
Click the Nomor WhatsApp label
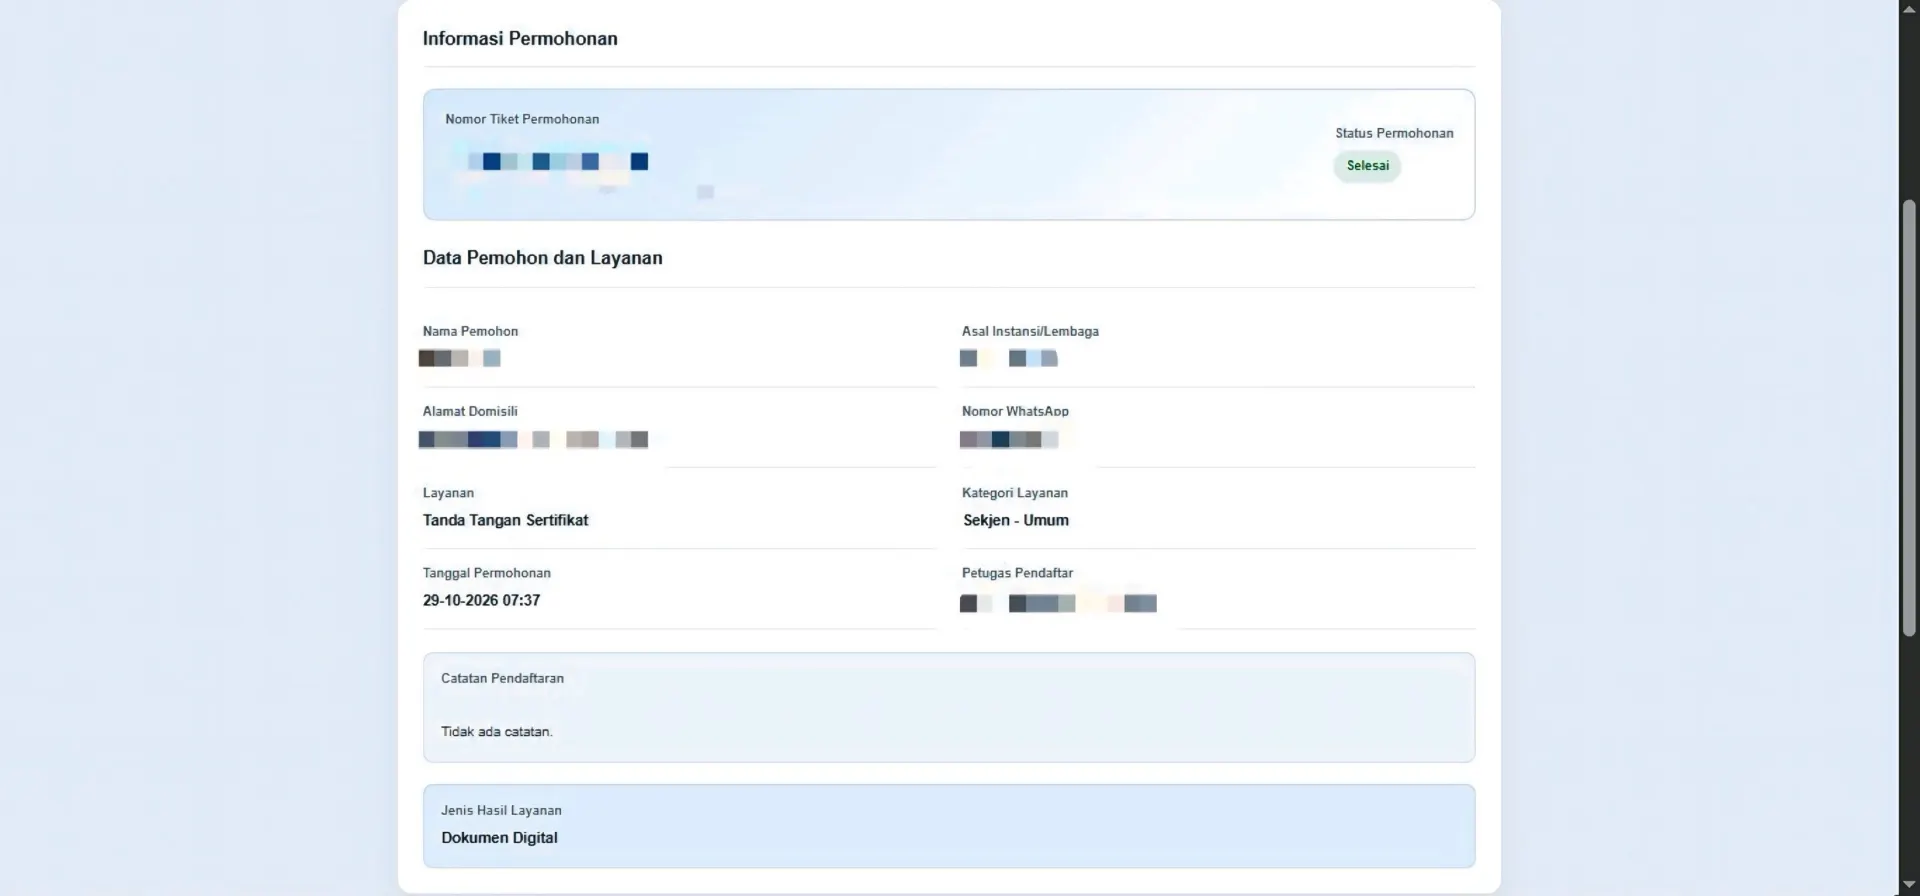(1015, 411)
